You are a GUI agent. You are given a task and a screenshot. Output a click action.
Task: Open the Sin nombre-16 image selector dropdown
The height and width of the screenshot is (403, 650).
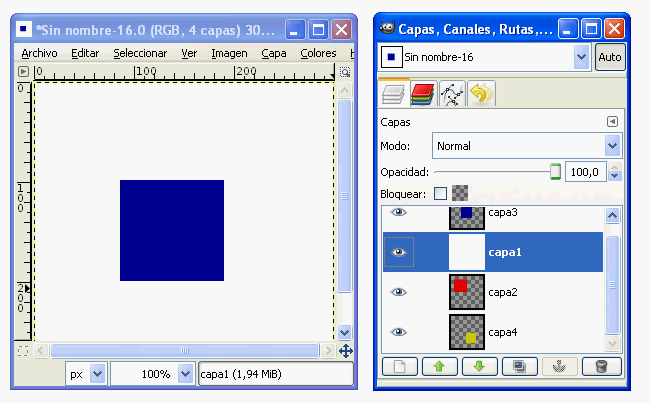pos(485,57)
